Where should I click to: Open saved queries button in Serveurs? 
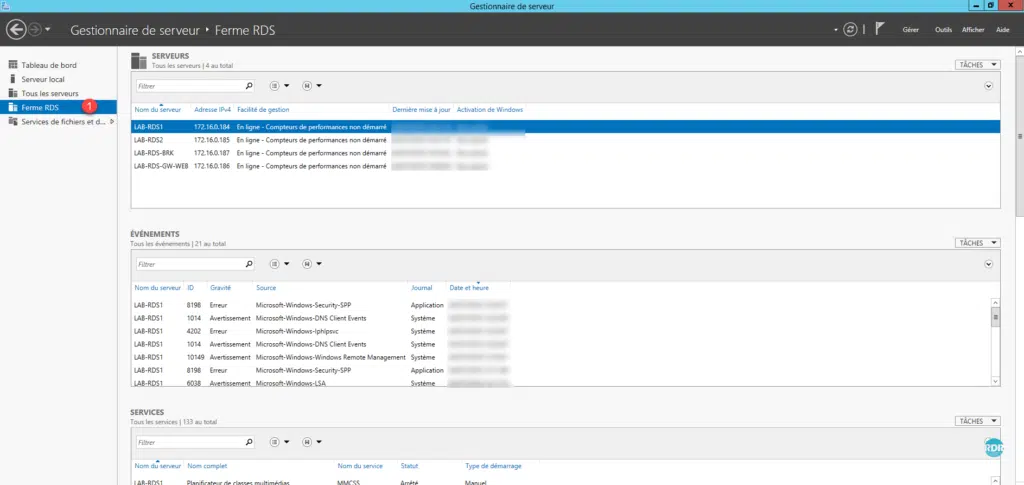[x=312, y=86]
